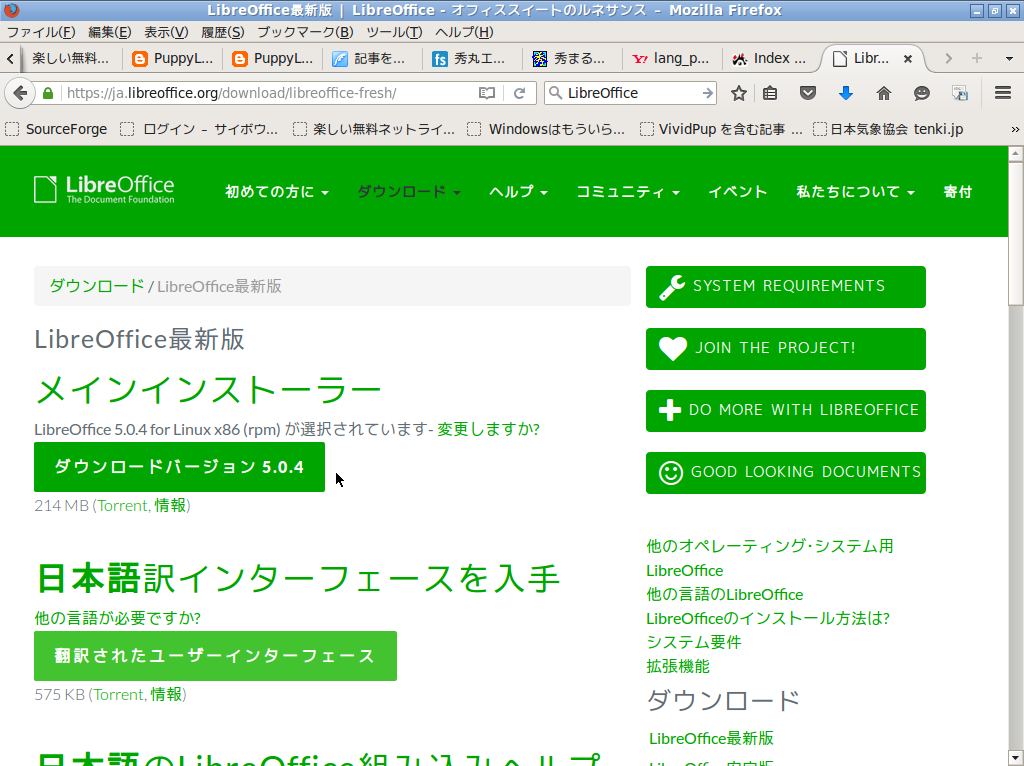Open the ブックマーク(B) menu
Image resolution: width=1024 pixels, height=766 pixels.
tap(305, 32)
